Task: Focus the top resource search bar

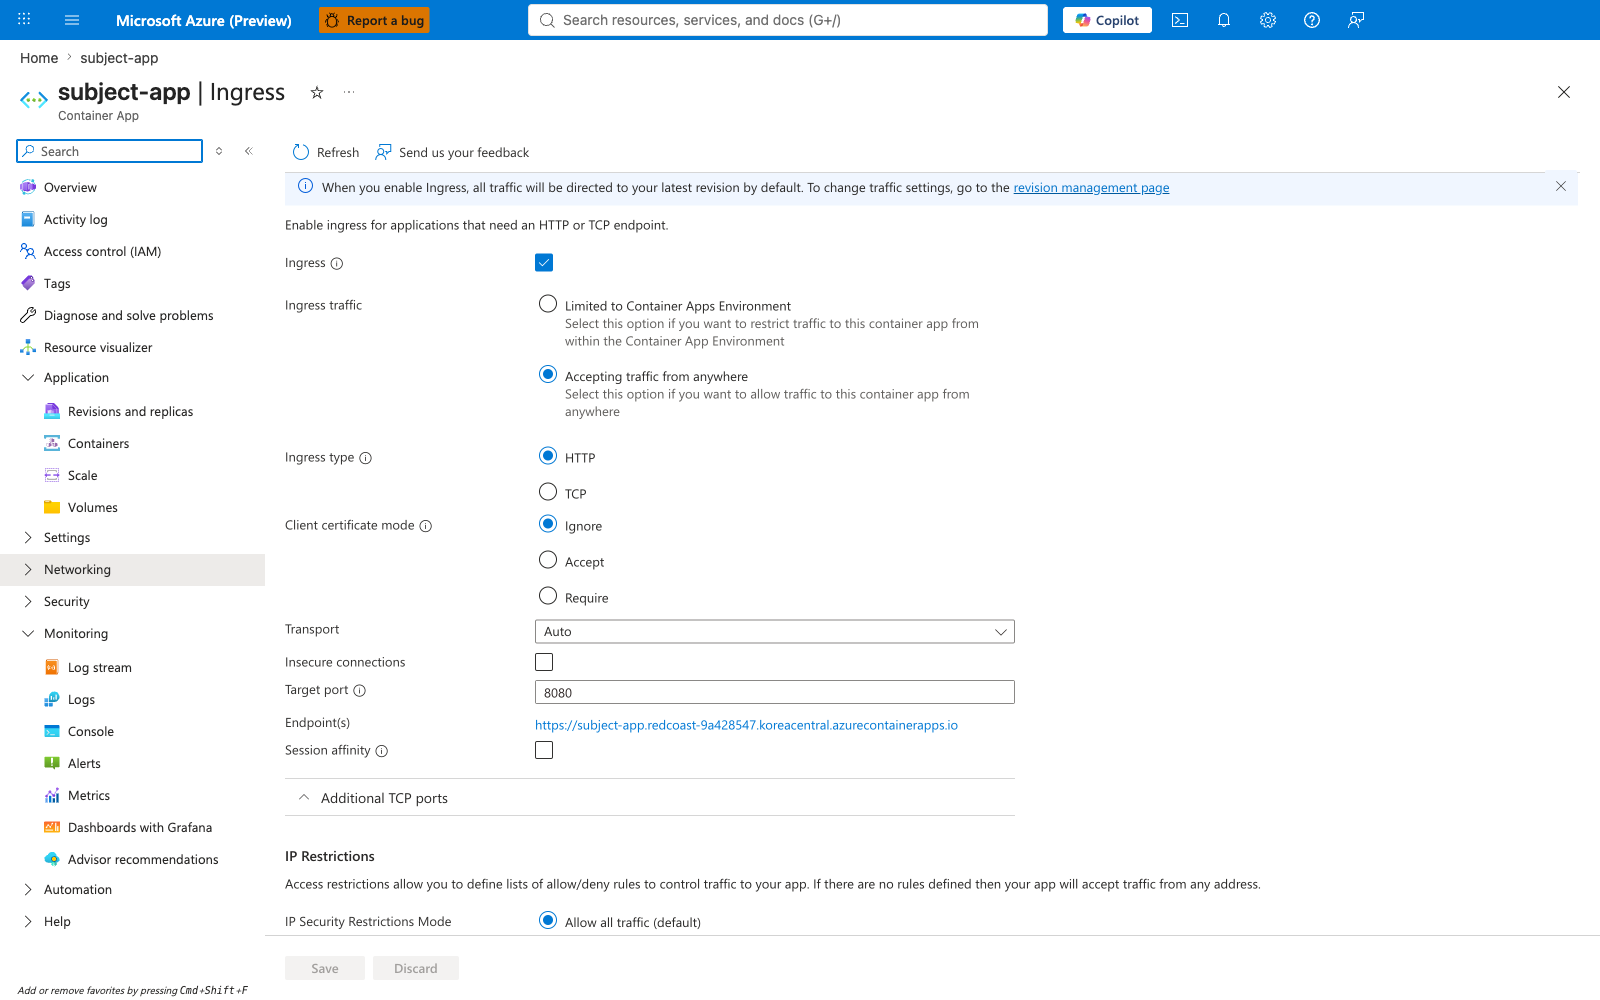Action: pos(788,20)
